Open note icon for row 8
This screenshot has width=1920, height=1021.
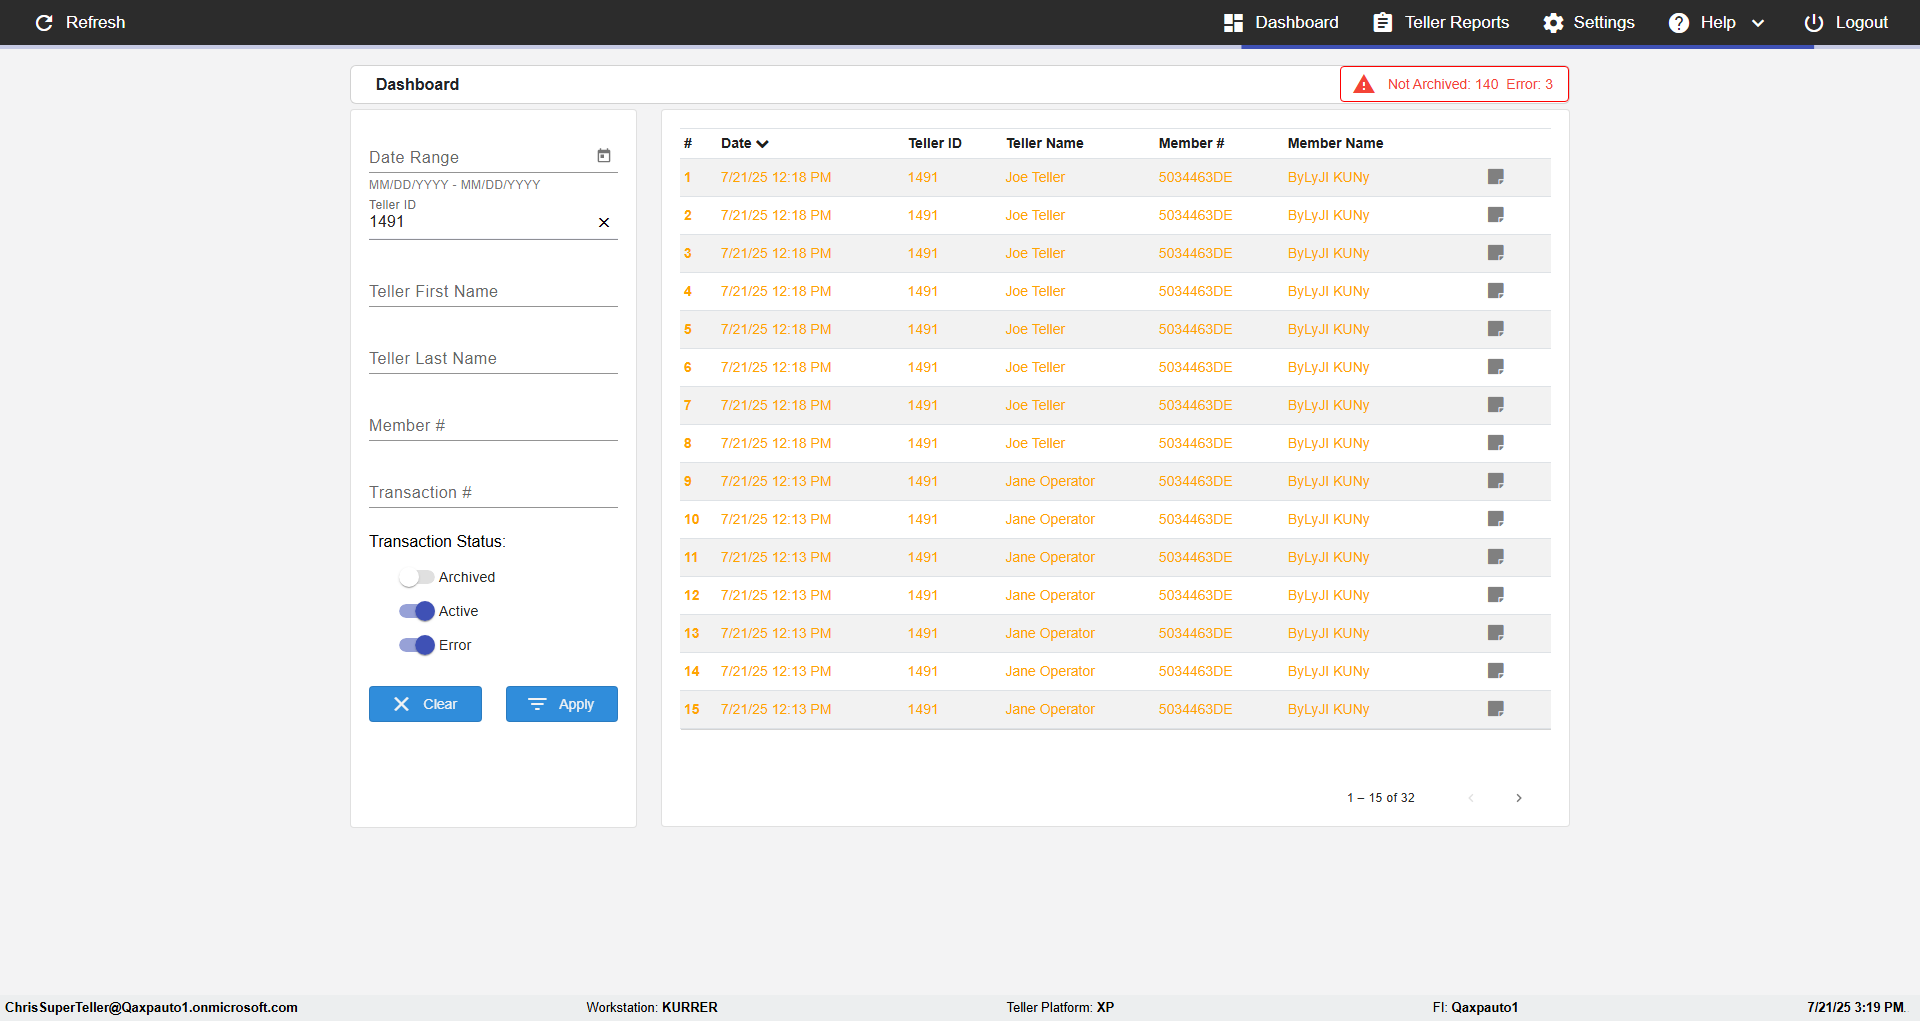[1496, 443]
